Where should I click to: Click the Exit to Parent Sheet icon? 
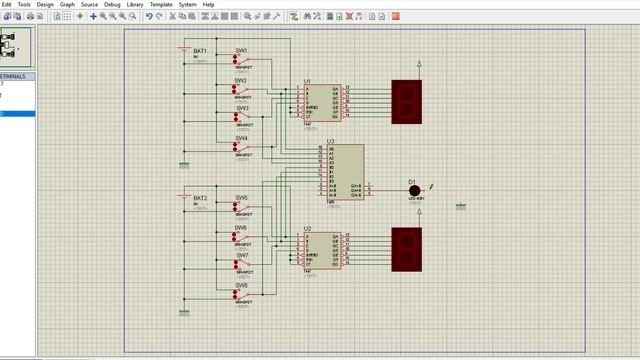point(359,16)
